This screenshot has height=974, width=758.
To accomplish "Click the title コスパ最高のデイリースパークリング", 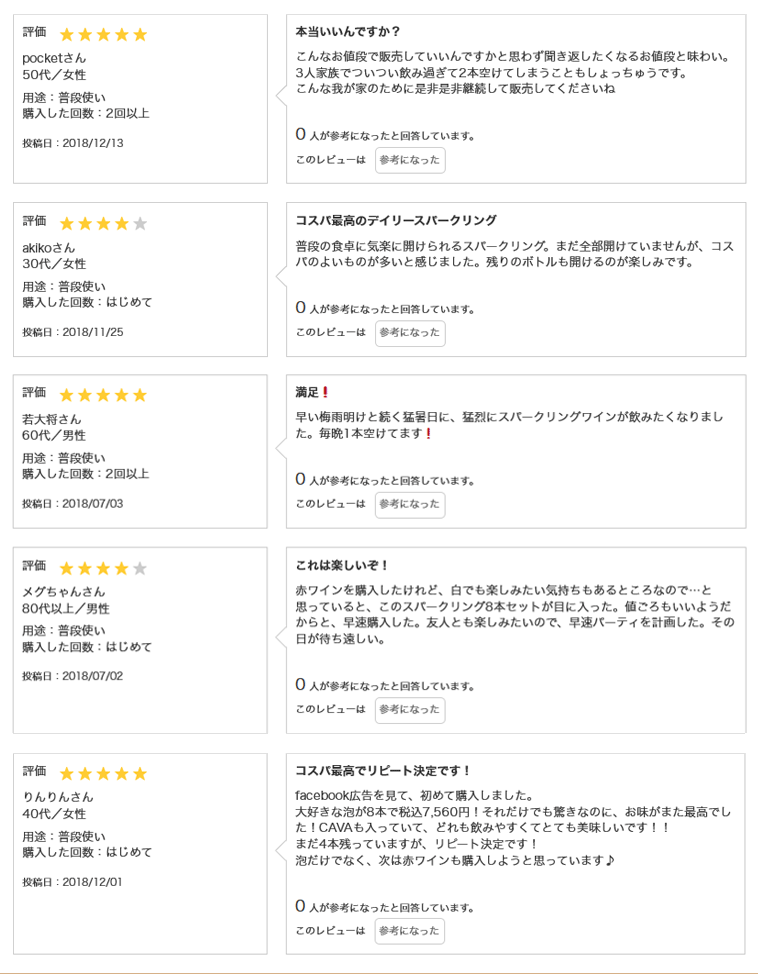I will 396,220.
